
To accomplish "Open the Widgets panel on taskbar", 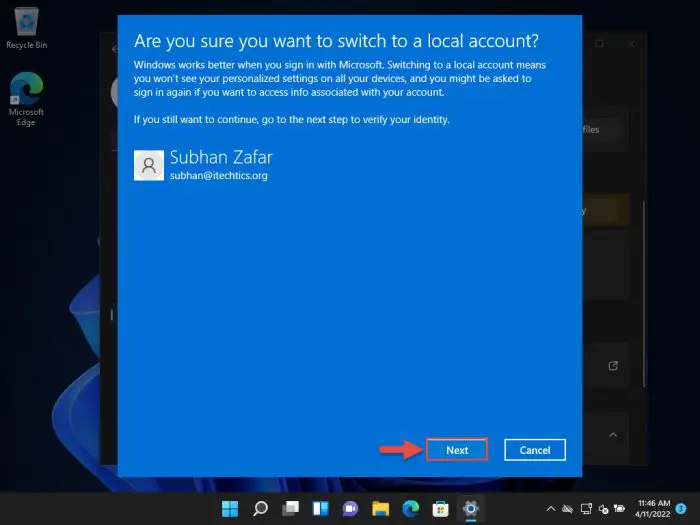I will [x=320, y=508].
